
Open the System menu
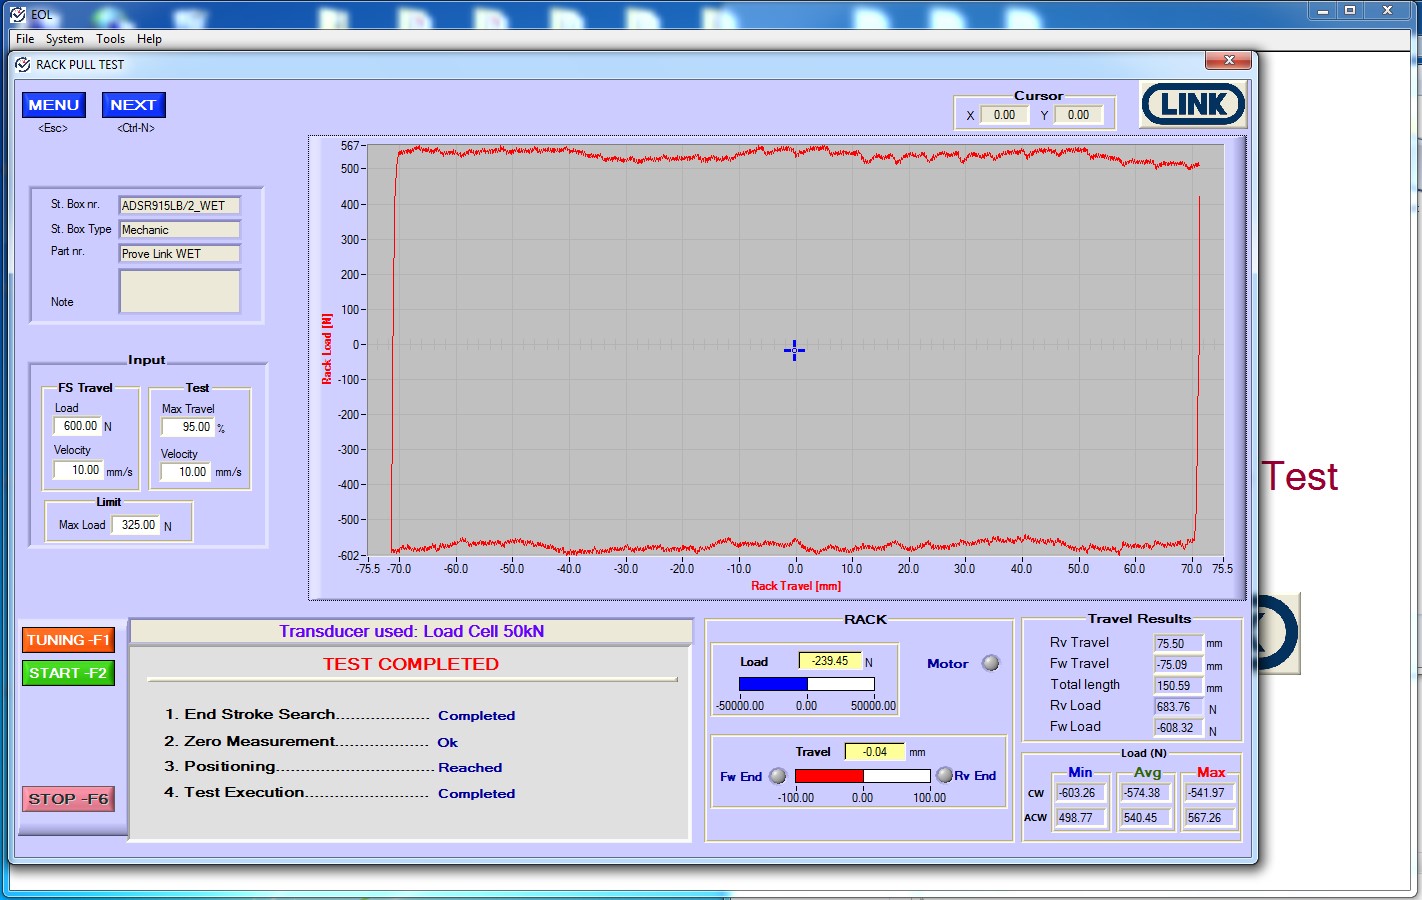(64, 39)
